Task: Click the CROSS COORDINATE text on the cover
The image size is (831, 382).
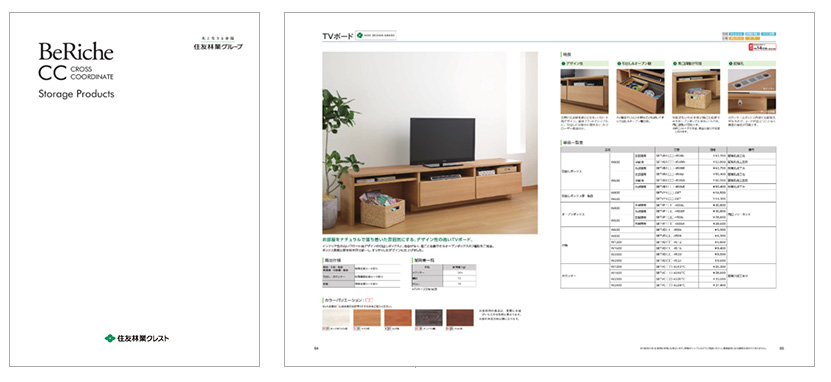Action: [92, 73]
